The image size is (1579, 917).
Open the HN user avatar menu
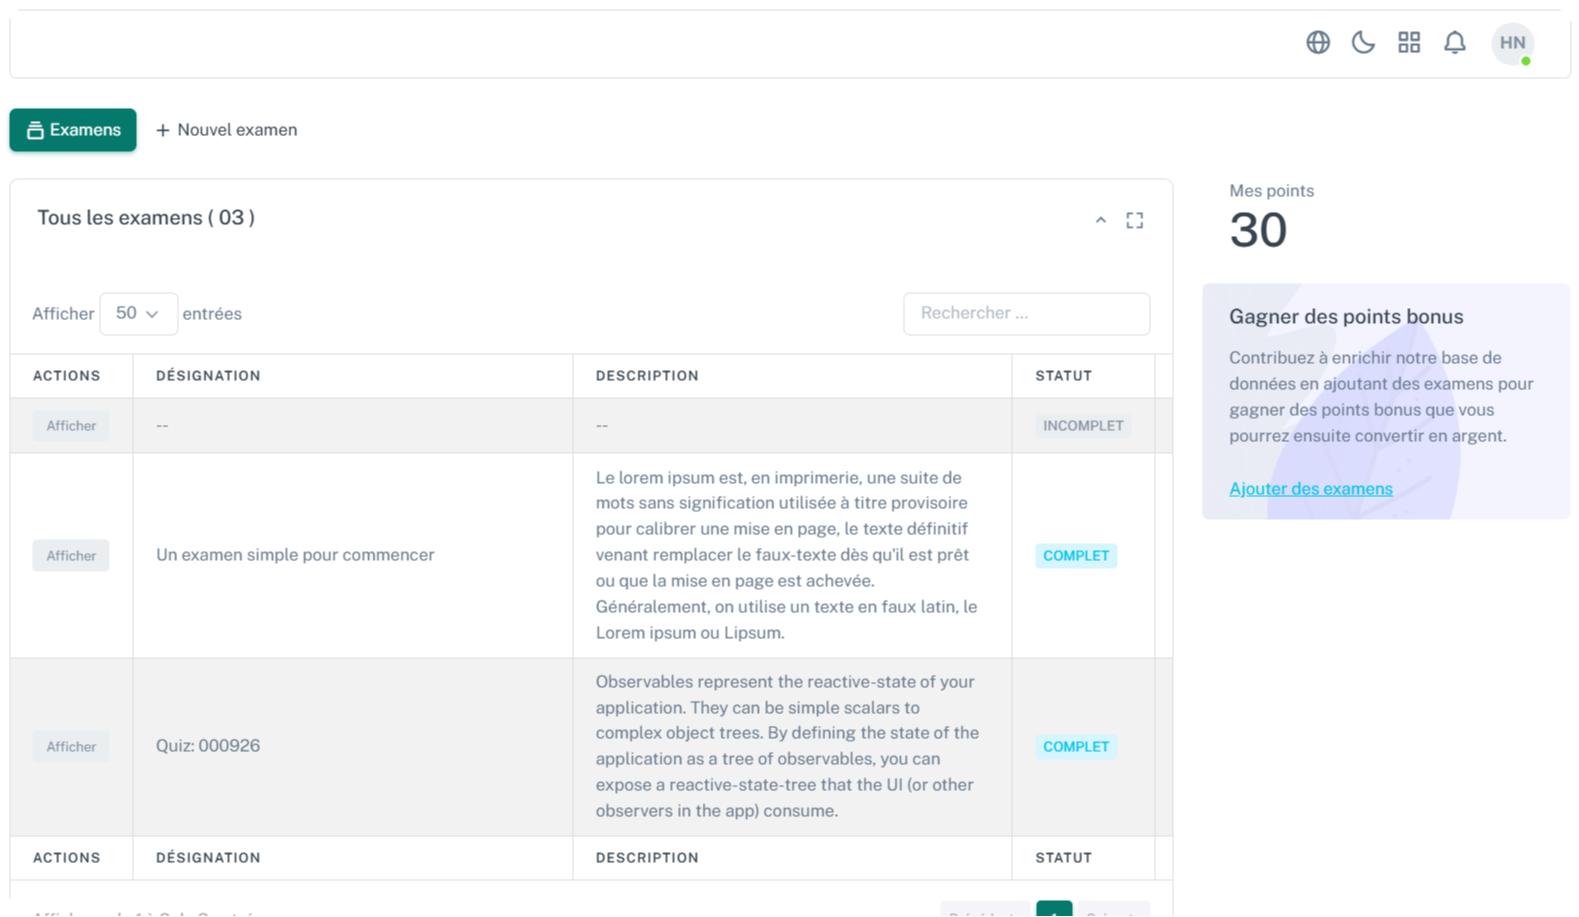[1512, 43]
